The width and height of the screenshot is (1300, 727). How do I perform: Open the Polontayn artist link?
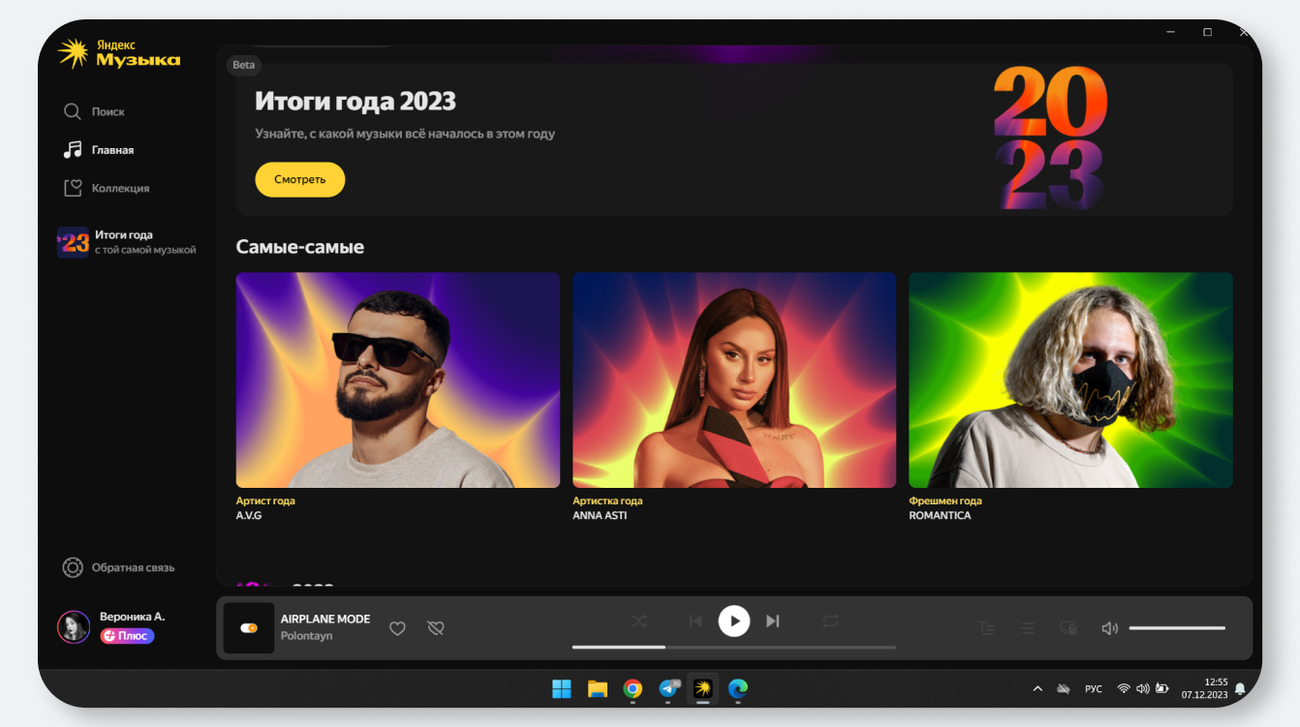[306, 636]
